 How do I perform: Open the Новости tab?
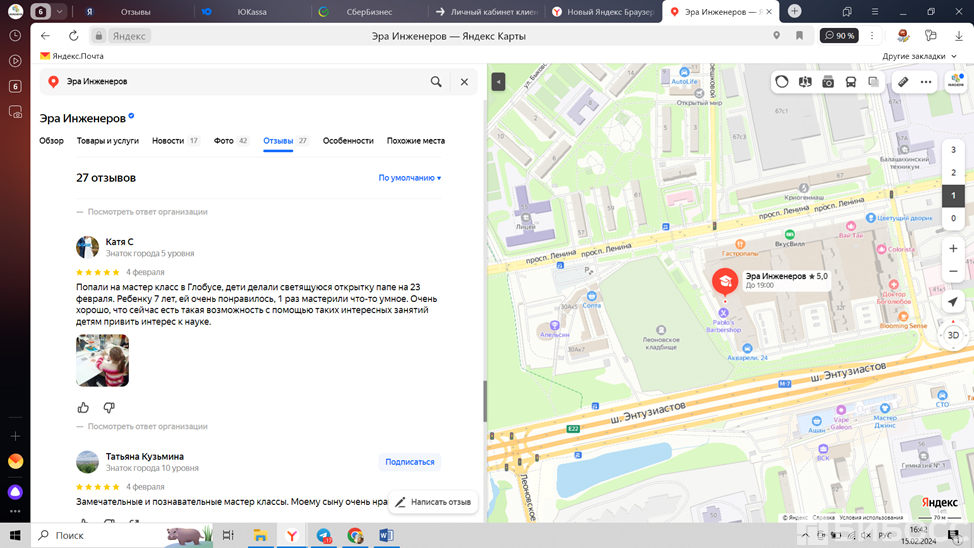coord(176,141)
